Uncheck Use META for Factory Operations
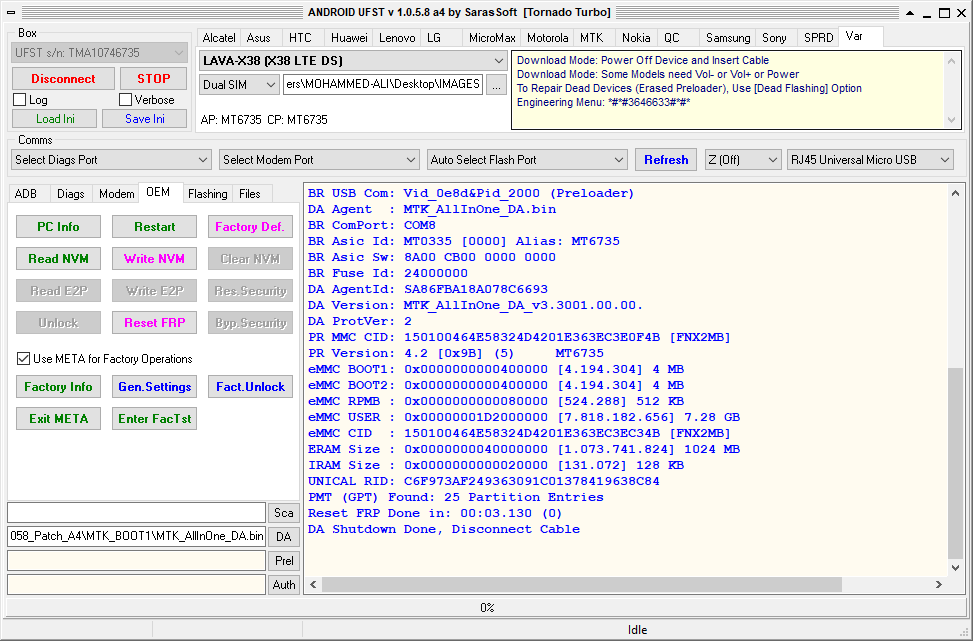Viewport: 973px width, 641px height. click(23, 359)
